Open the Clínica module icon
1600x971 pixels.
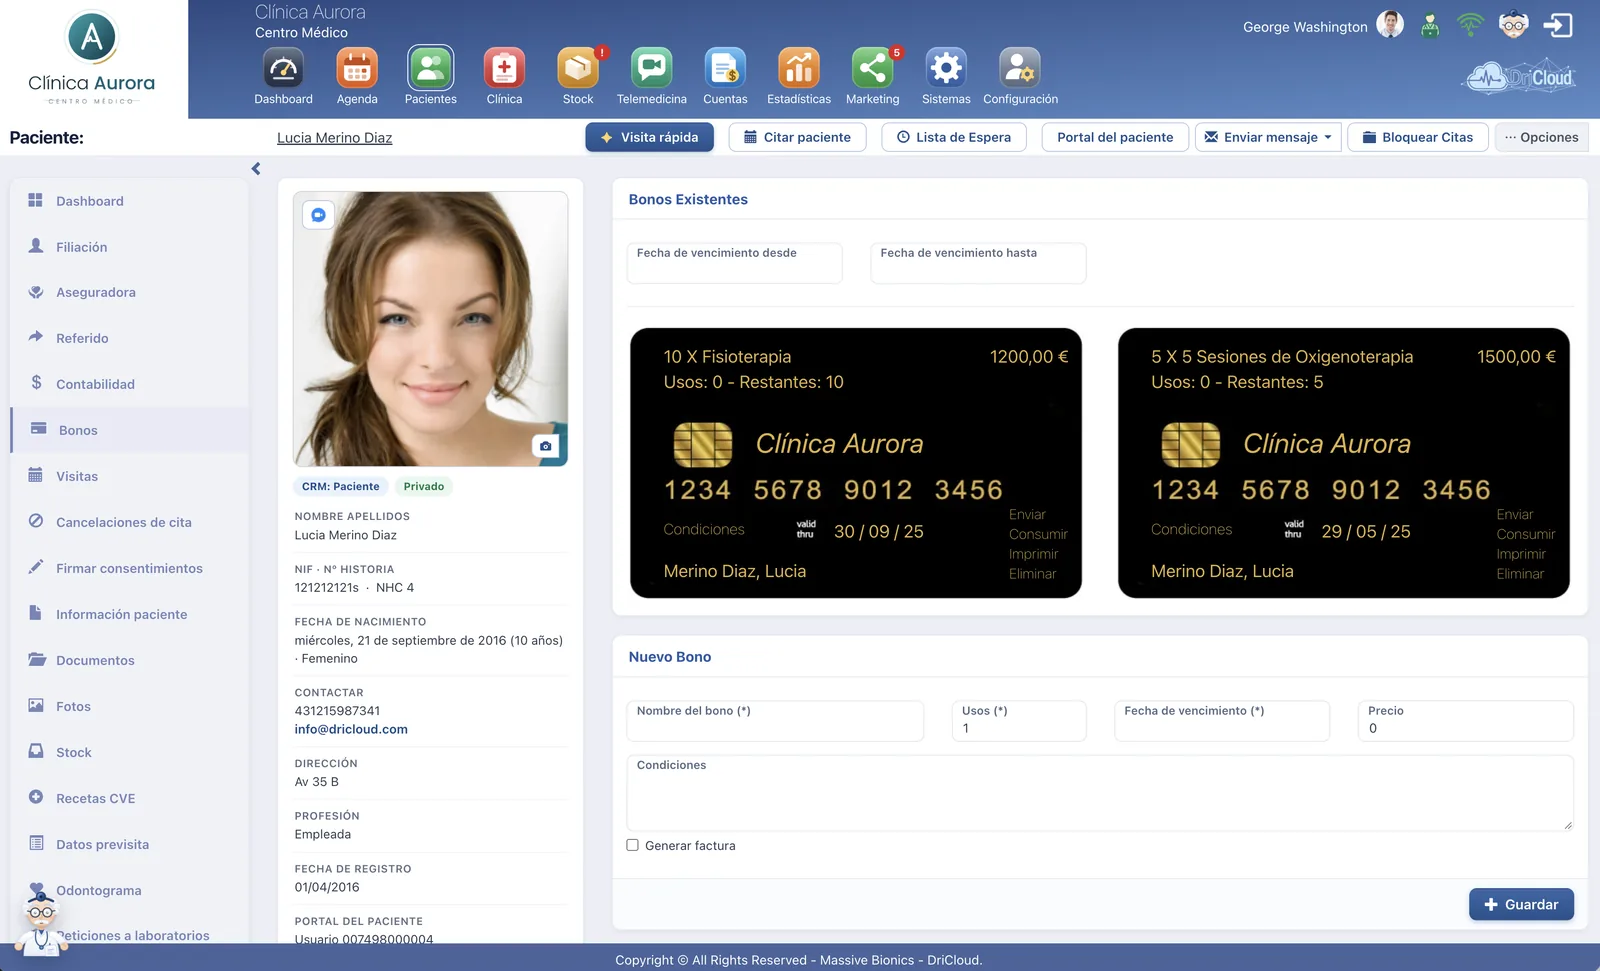504,69
